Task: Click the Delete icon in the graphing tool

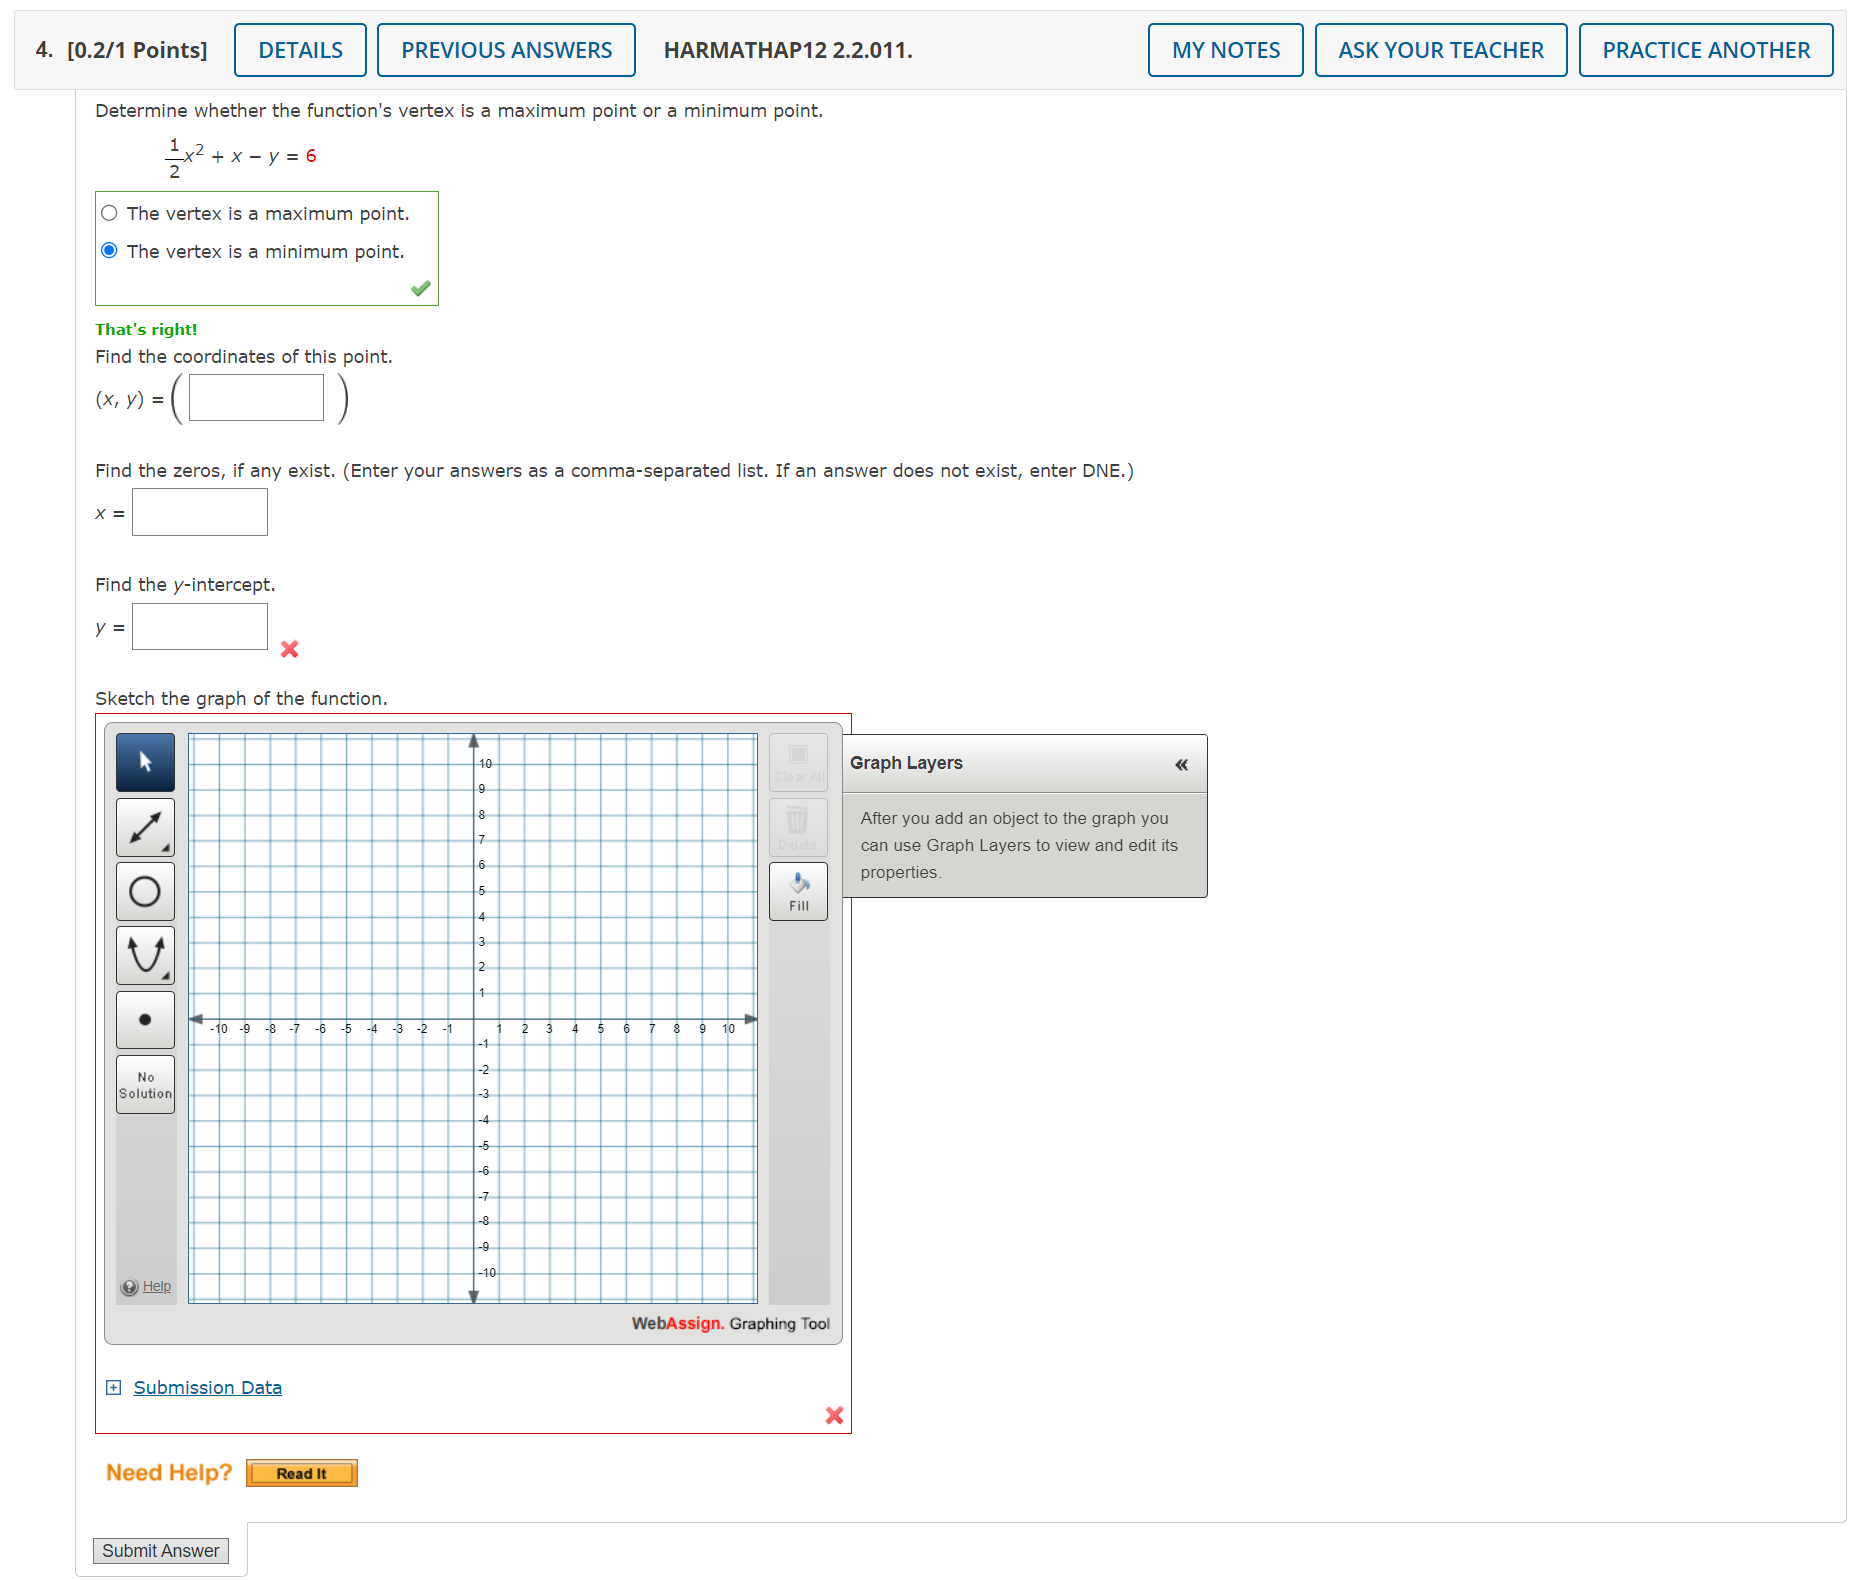Action: click(x=797, y=825)
